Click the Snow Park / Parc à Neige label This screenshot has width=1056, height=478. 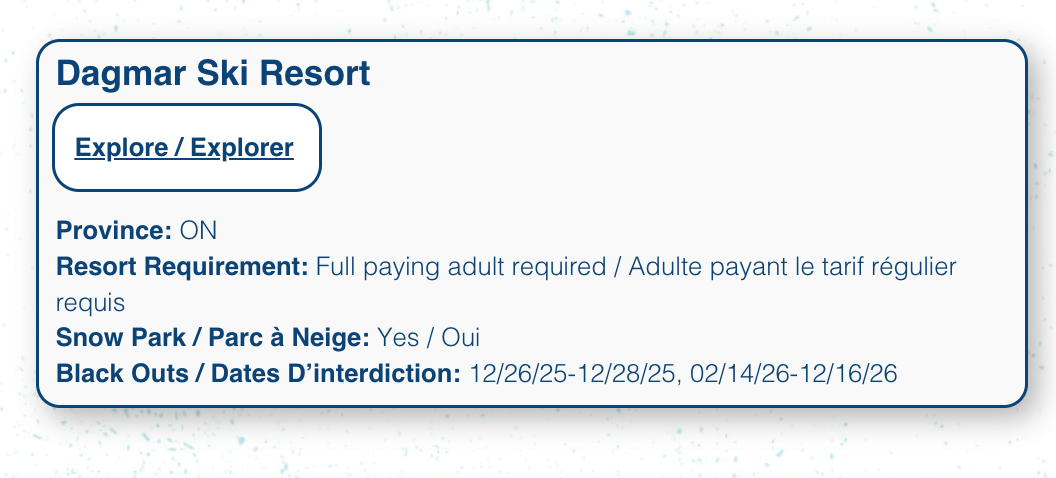(x=213, y=337)
